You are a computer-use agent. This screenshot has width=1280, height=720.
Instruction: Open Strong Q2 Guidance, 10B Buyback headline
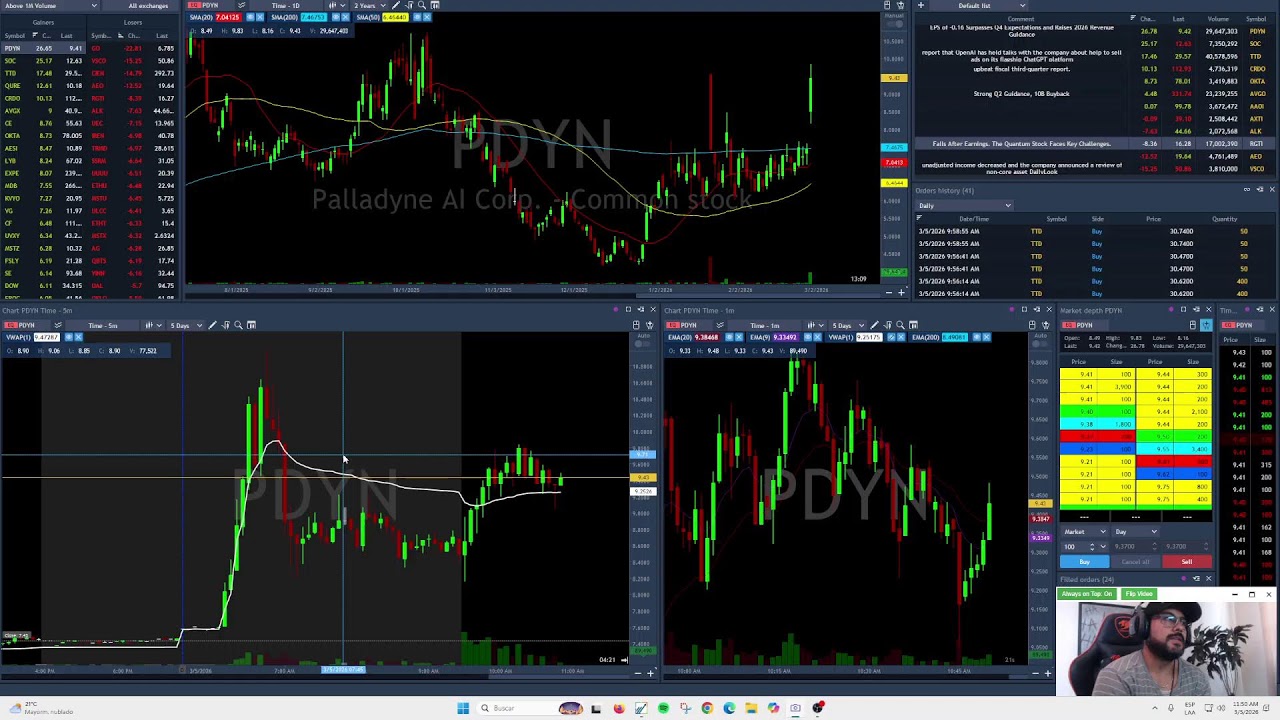click(1021, 94)
